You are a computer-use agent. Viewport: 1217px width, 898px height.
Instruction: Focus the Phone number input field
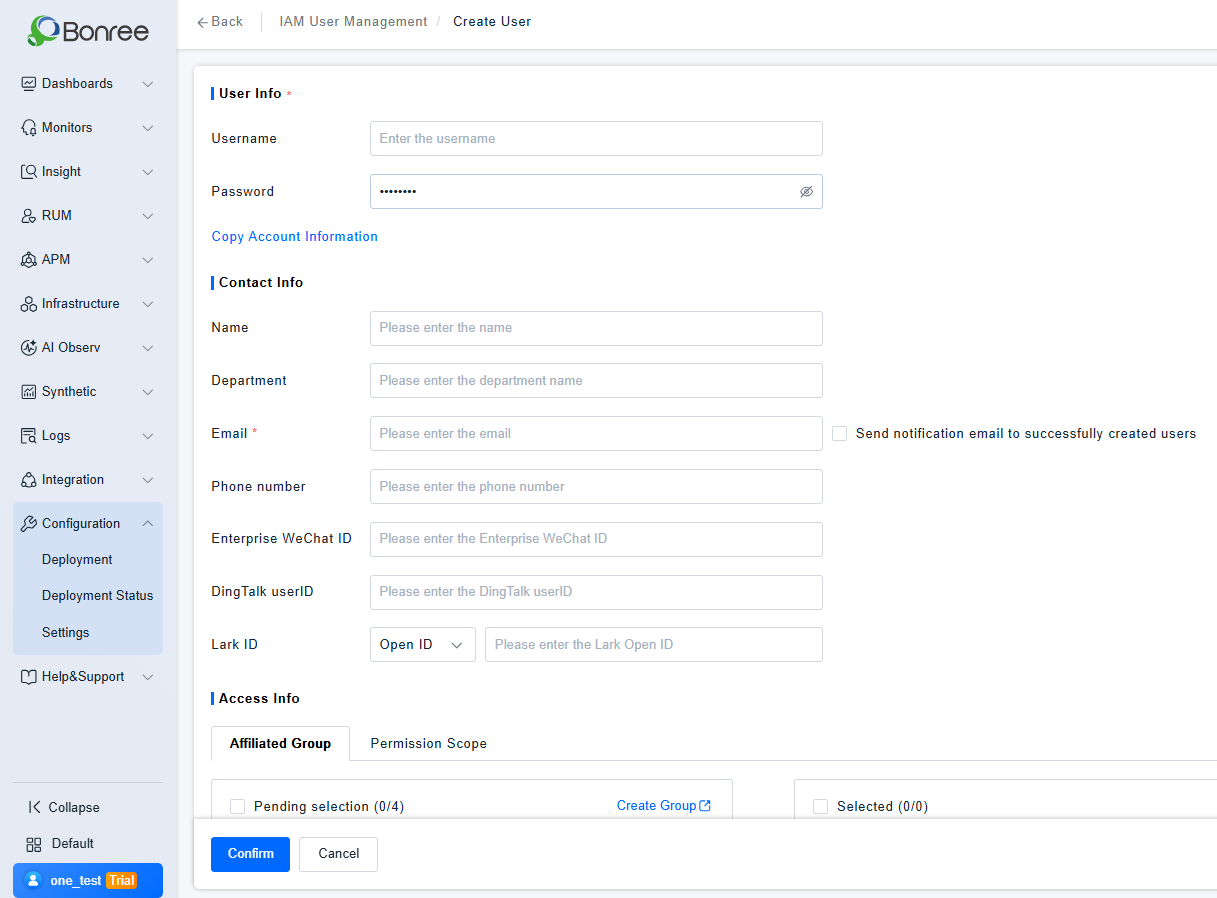click(596, 487)
